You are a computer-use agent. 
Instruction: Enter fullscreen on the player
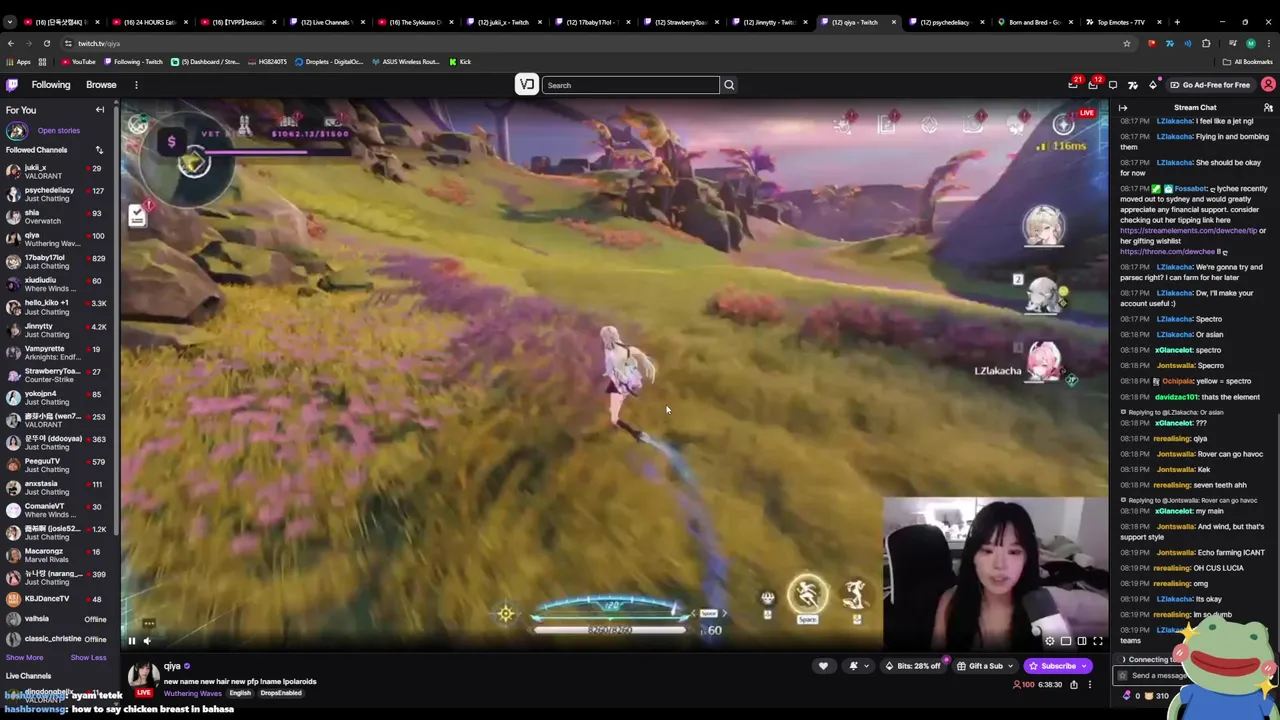point(1097,641)
